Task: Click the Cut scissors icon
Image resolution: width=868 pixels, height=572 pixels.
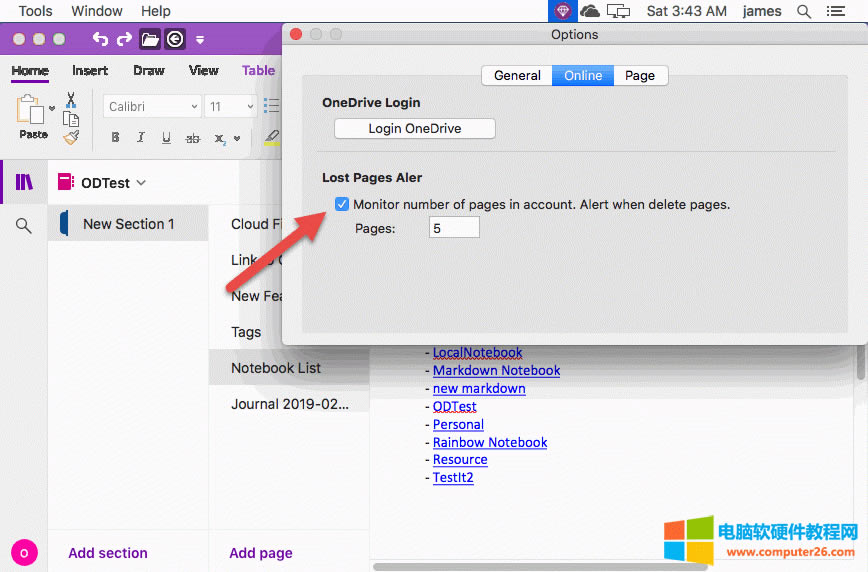Action: click(71, 99)
